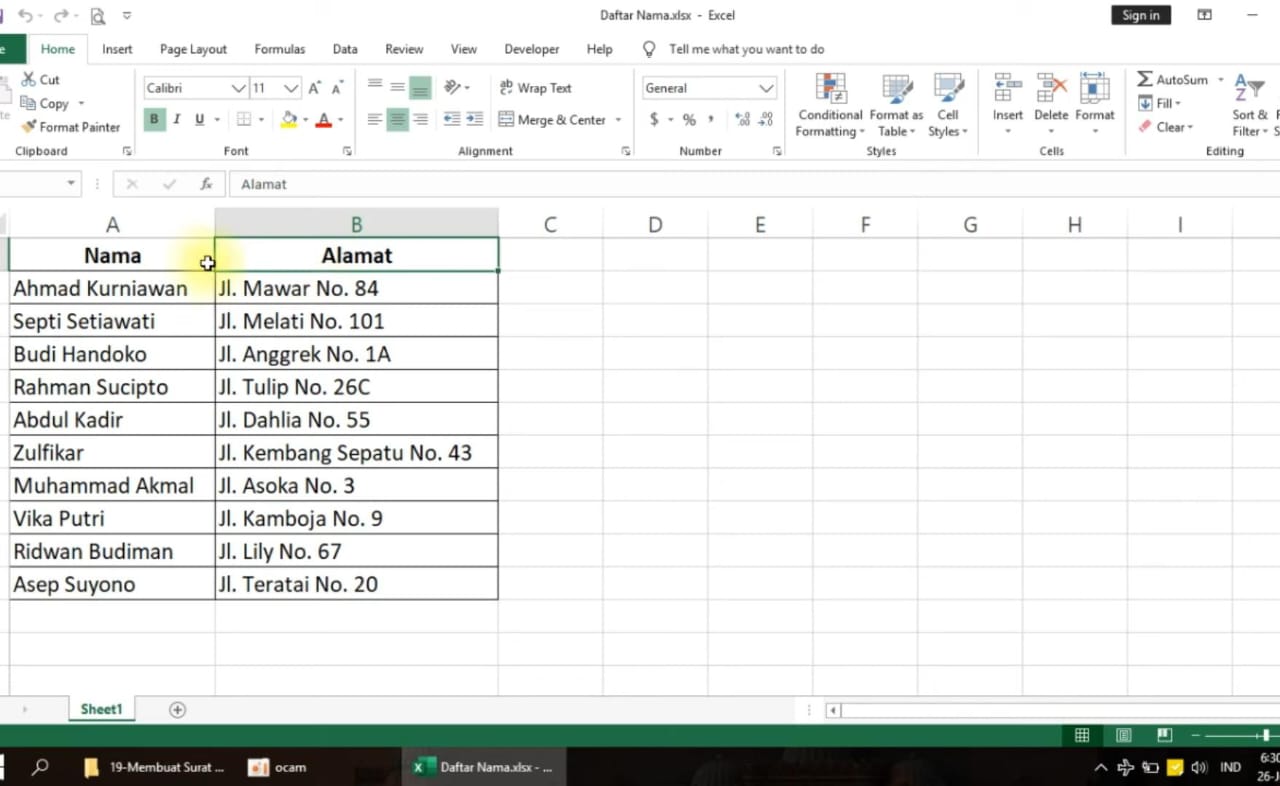This screenshot has width=1280, height=786.
Task: Expand Merge & Center dropdown arrow
Action: click(x=618, y=120)
